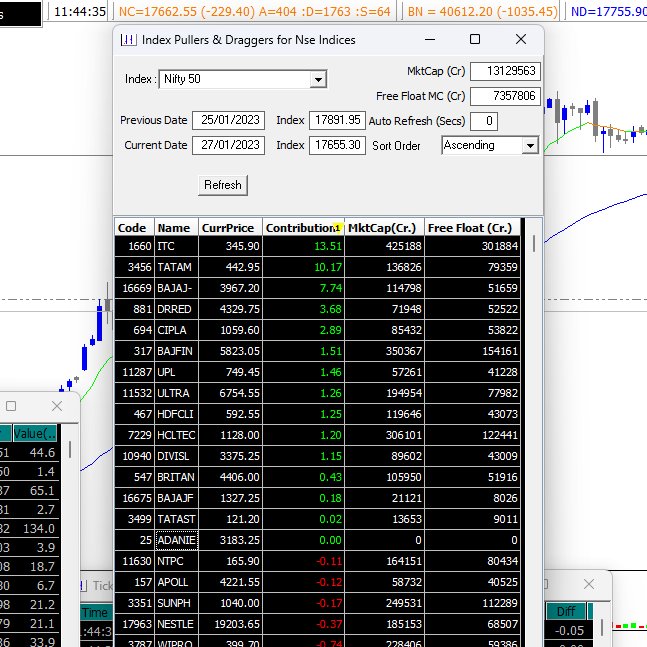Click the Refresh button

tap(223, 185)
